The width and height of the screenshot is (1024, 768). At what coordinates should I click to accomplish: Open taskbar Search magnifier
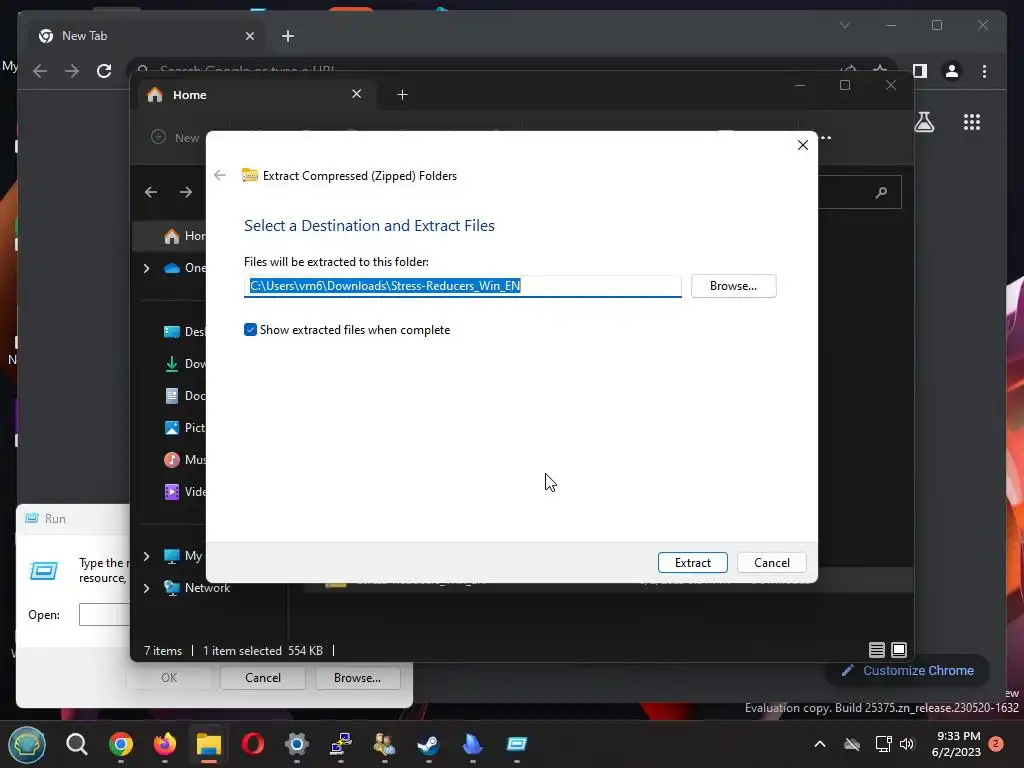(76, 744)
